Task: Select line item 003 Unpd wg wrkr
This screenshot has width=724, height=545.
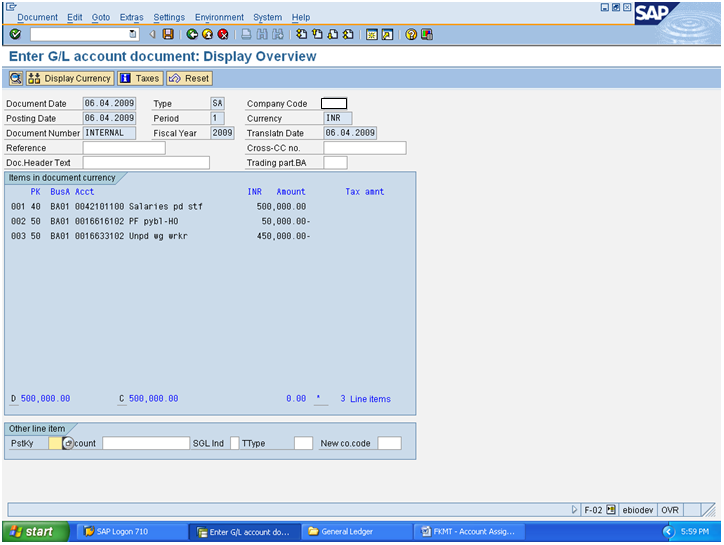Action: point(160,236)
